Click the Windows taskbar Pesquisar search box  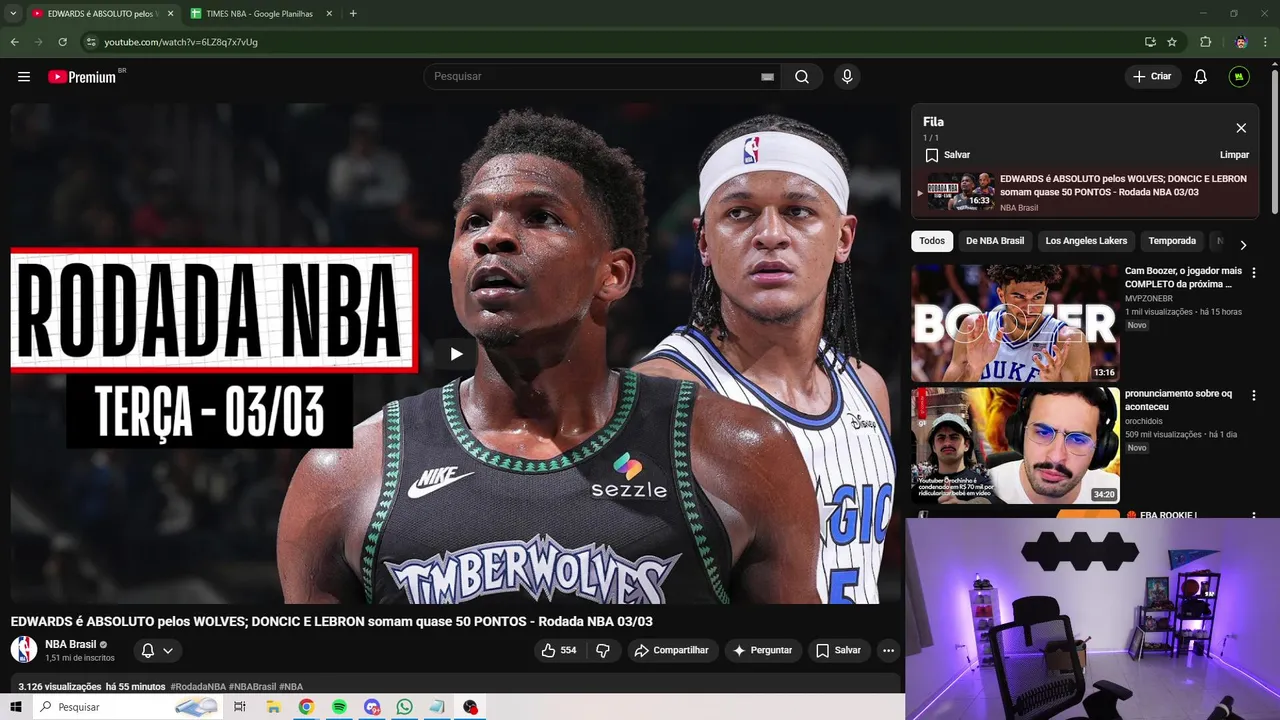[x=128, y=707]
